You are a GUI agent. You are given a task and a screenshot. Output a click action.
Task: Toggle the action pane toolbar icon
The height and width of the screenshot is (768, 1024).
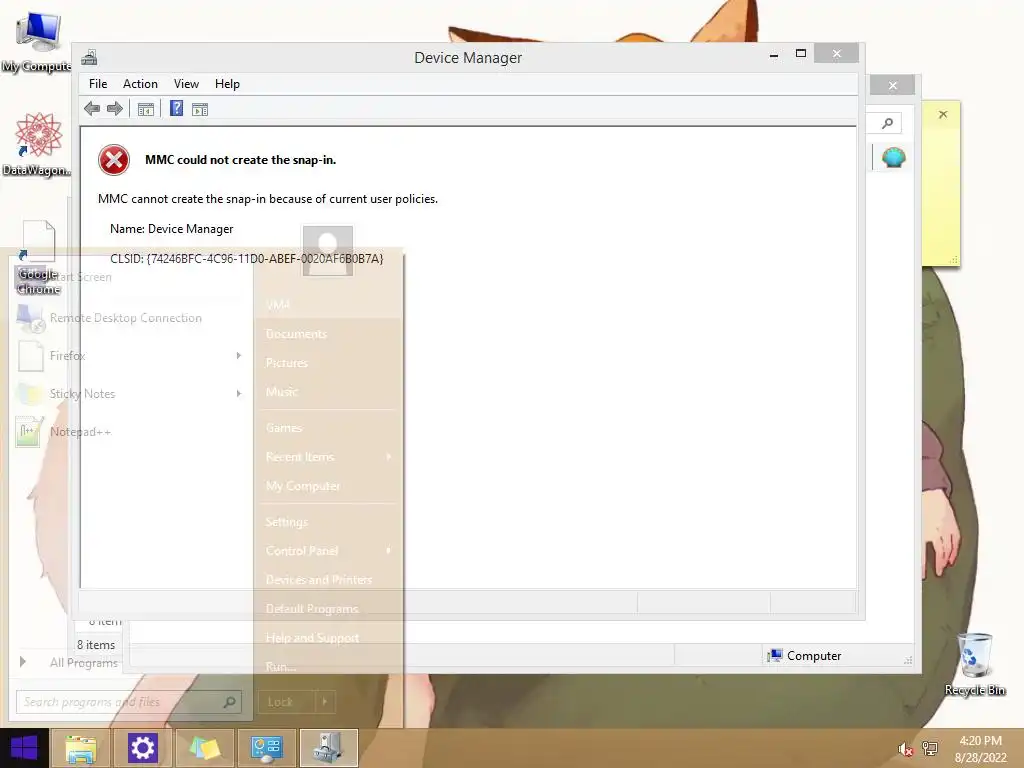coord(200,109)
